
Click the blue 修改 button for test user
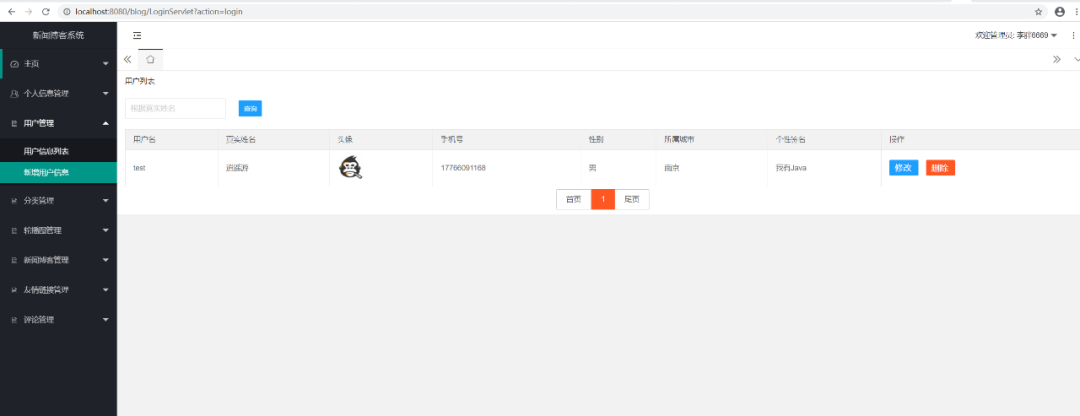[903, 168]
